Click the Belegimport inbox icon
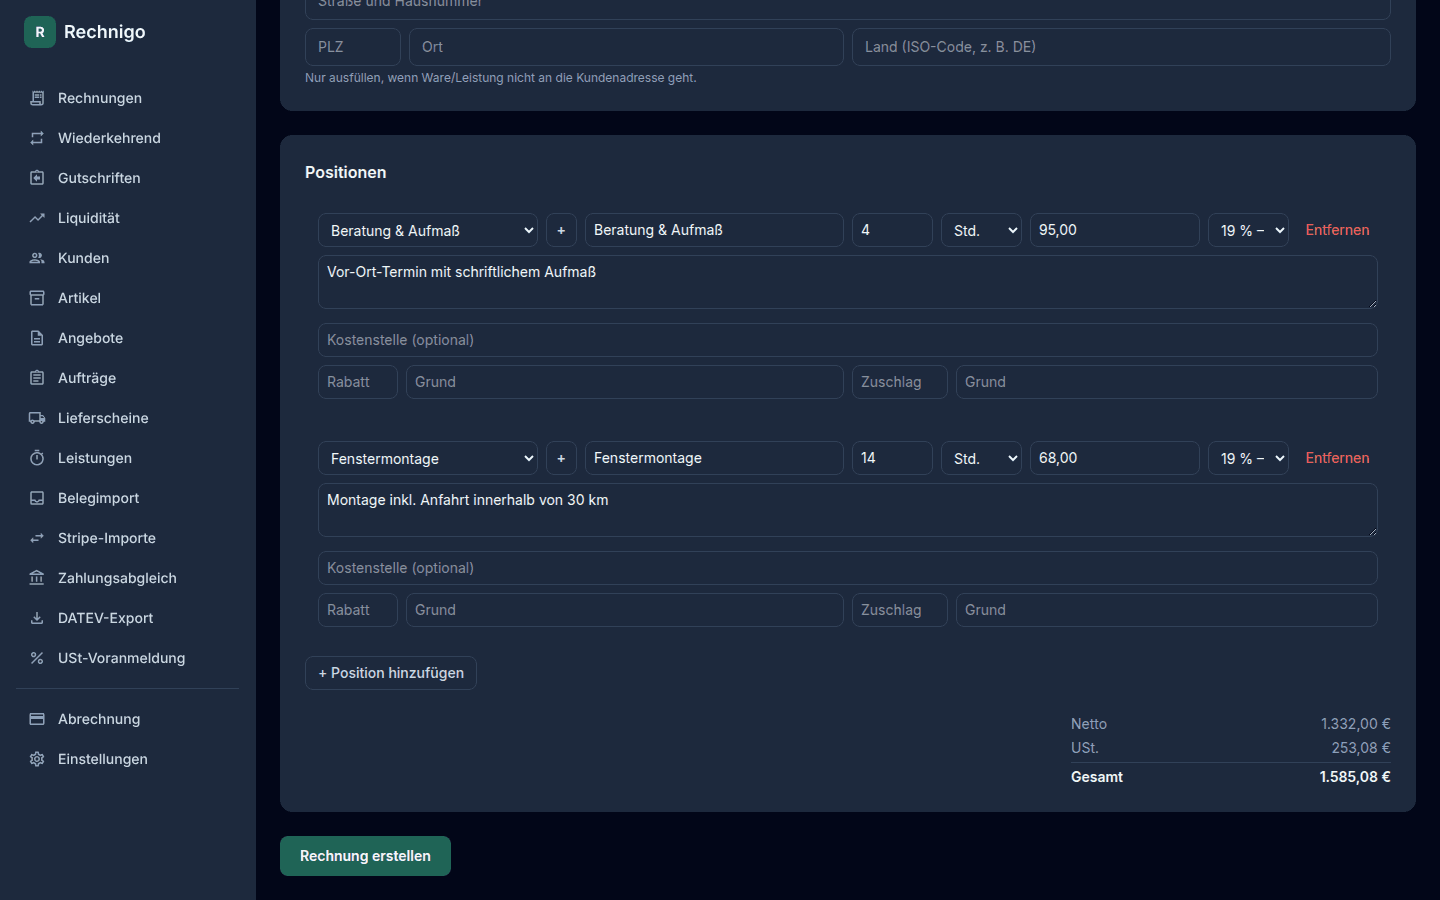 pyautogui.click(x=37, y=498)
